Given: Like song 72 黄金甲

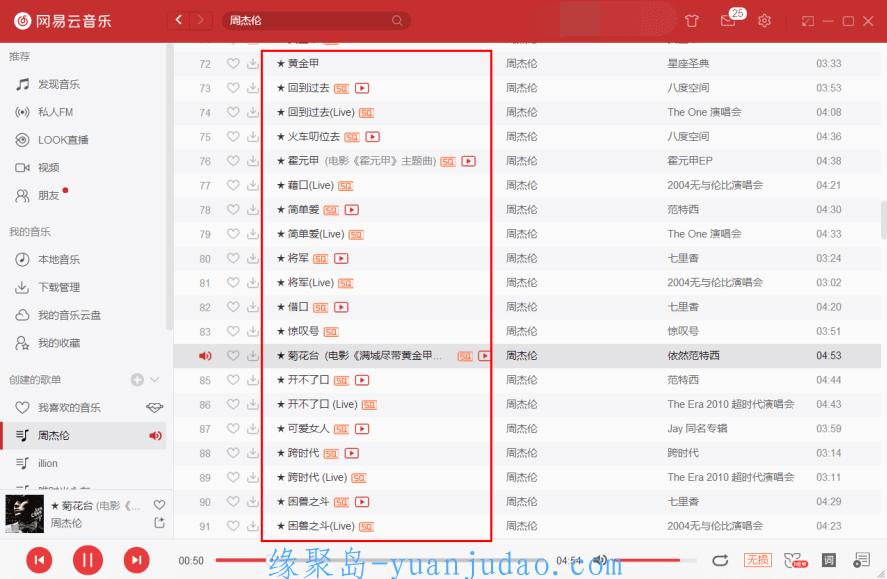Looking at the screenshot, I should point(232,63).
